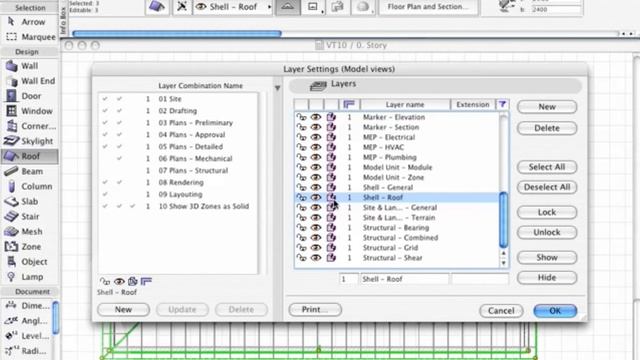
Task: Select the Marquee tool
Action: pyautogui.click(x=31, y=37)
